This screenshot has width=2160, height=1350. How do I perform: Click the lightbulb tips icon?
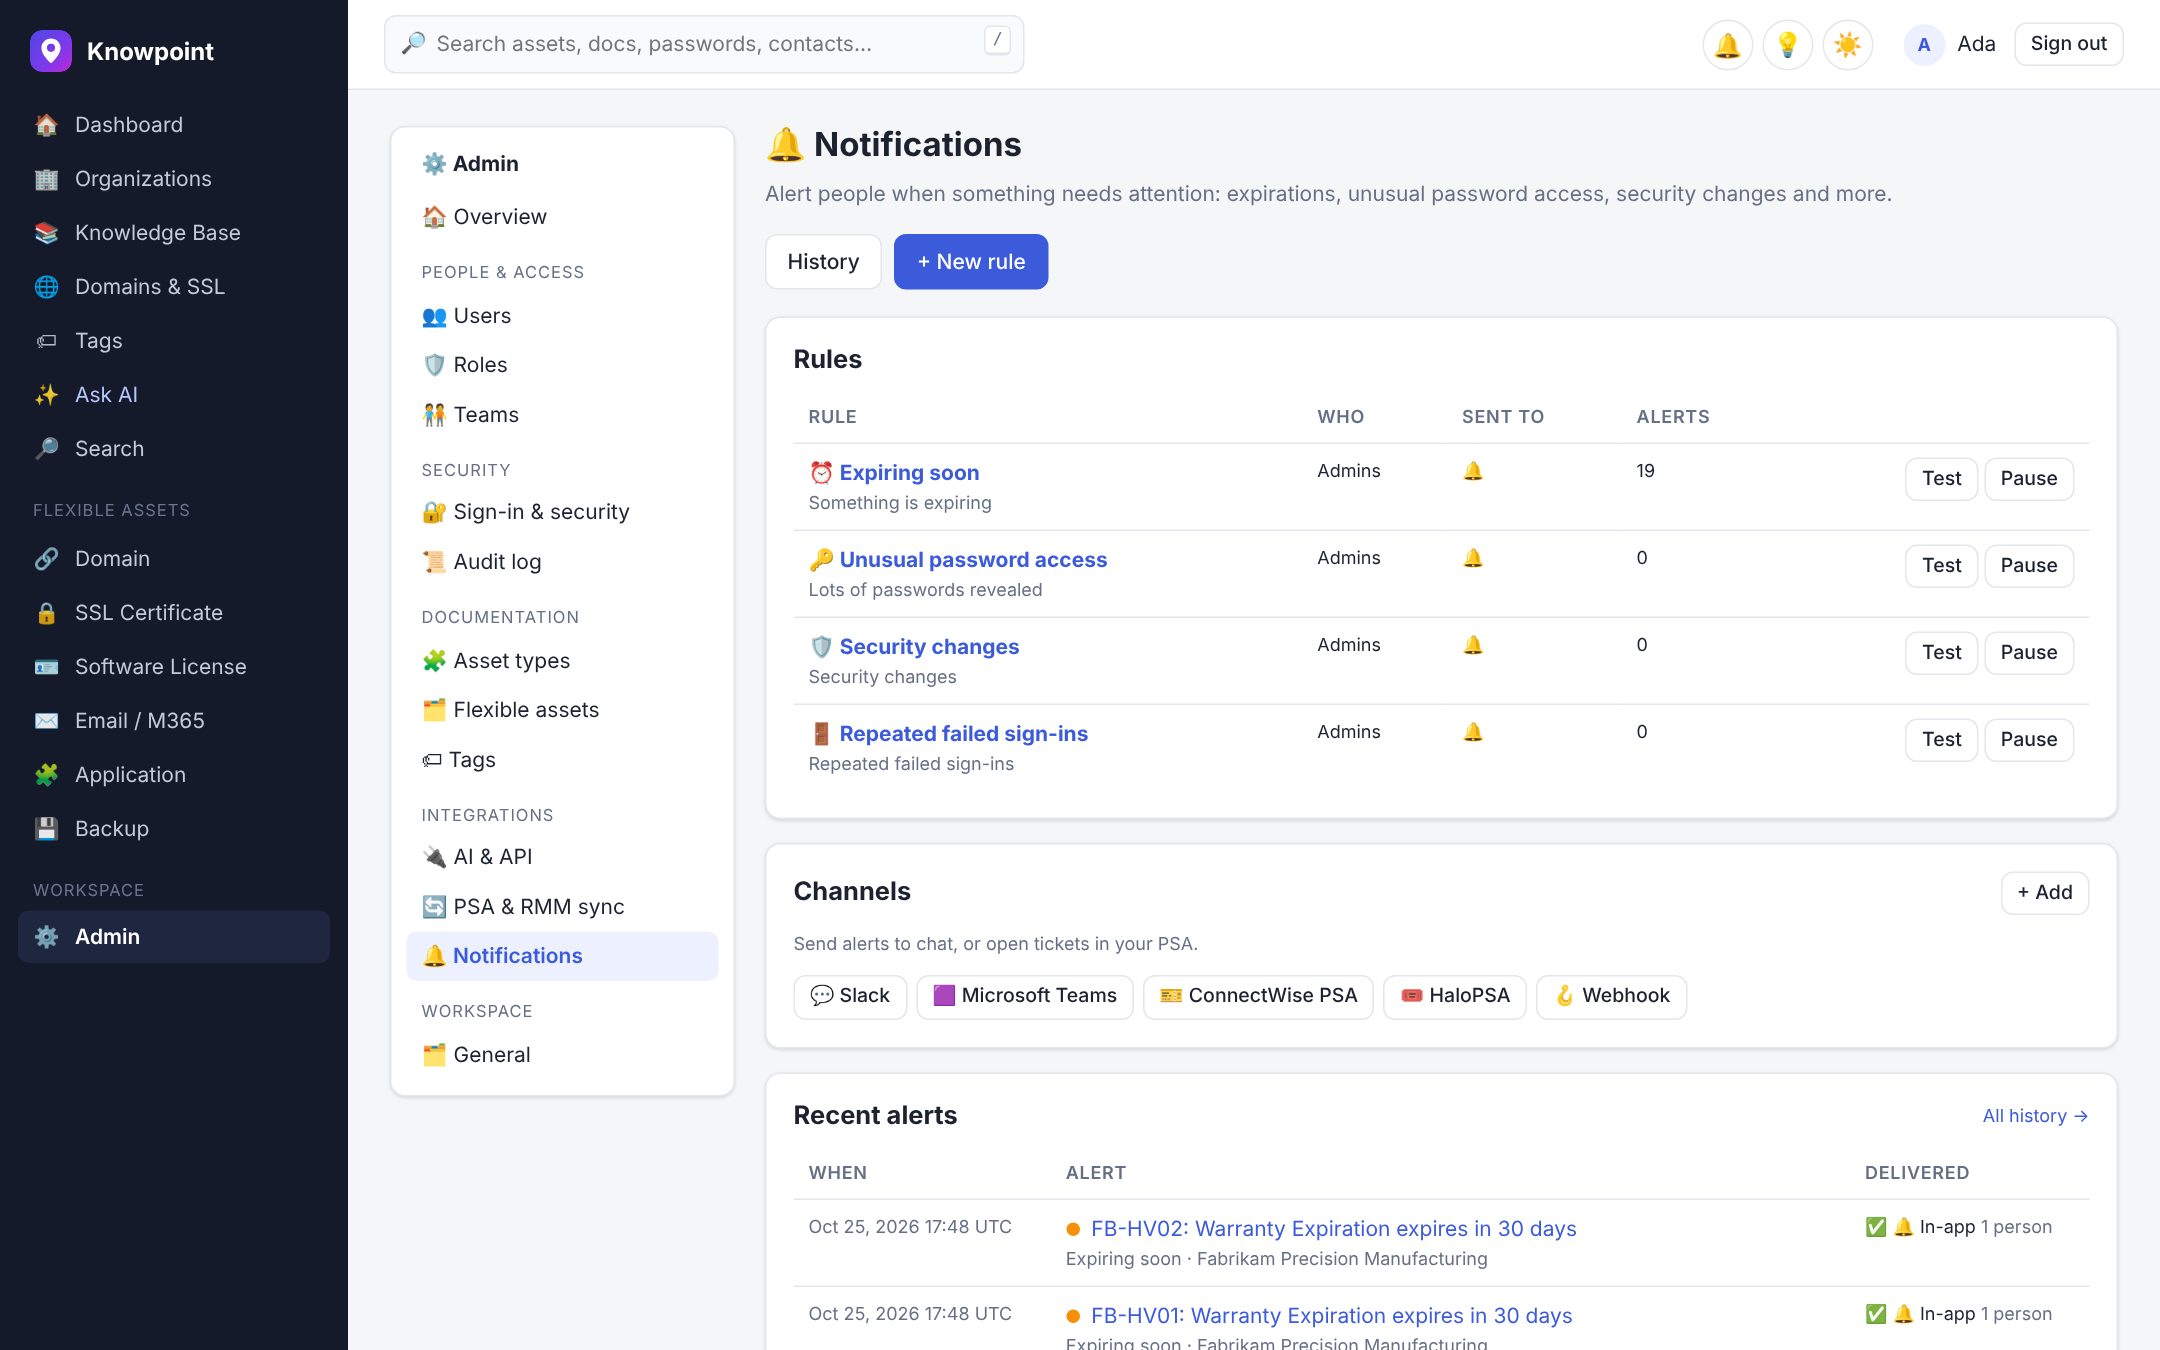[x=1787, y=45]
